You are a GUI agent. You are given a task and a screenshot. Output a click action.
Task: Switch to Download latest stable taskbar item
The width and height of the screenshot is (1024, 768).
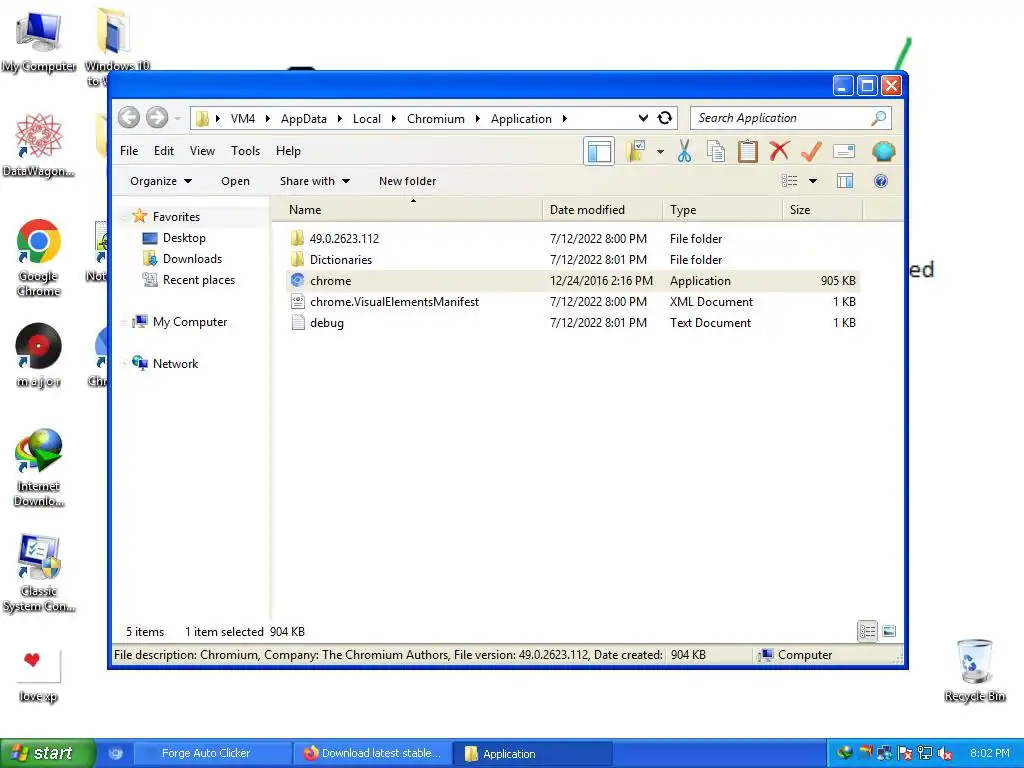tap(374, 753)
